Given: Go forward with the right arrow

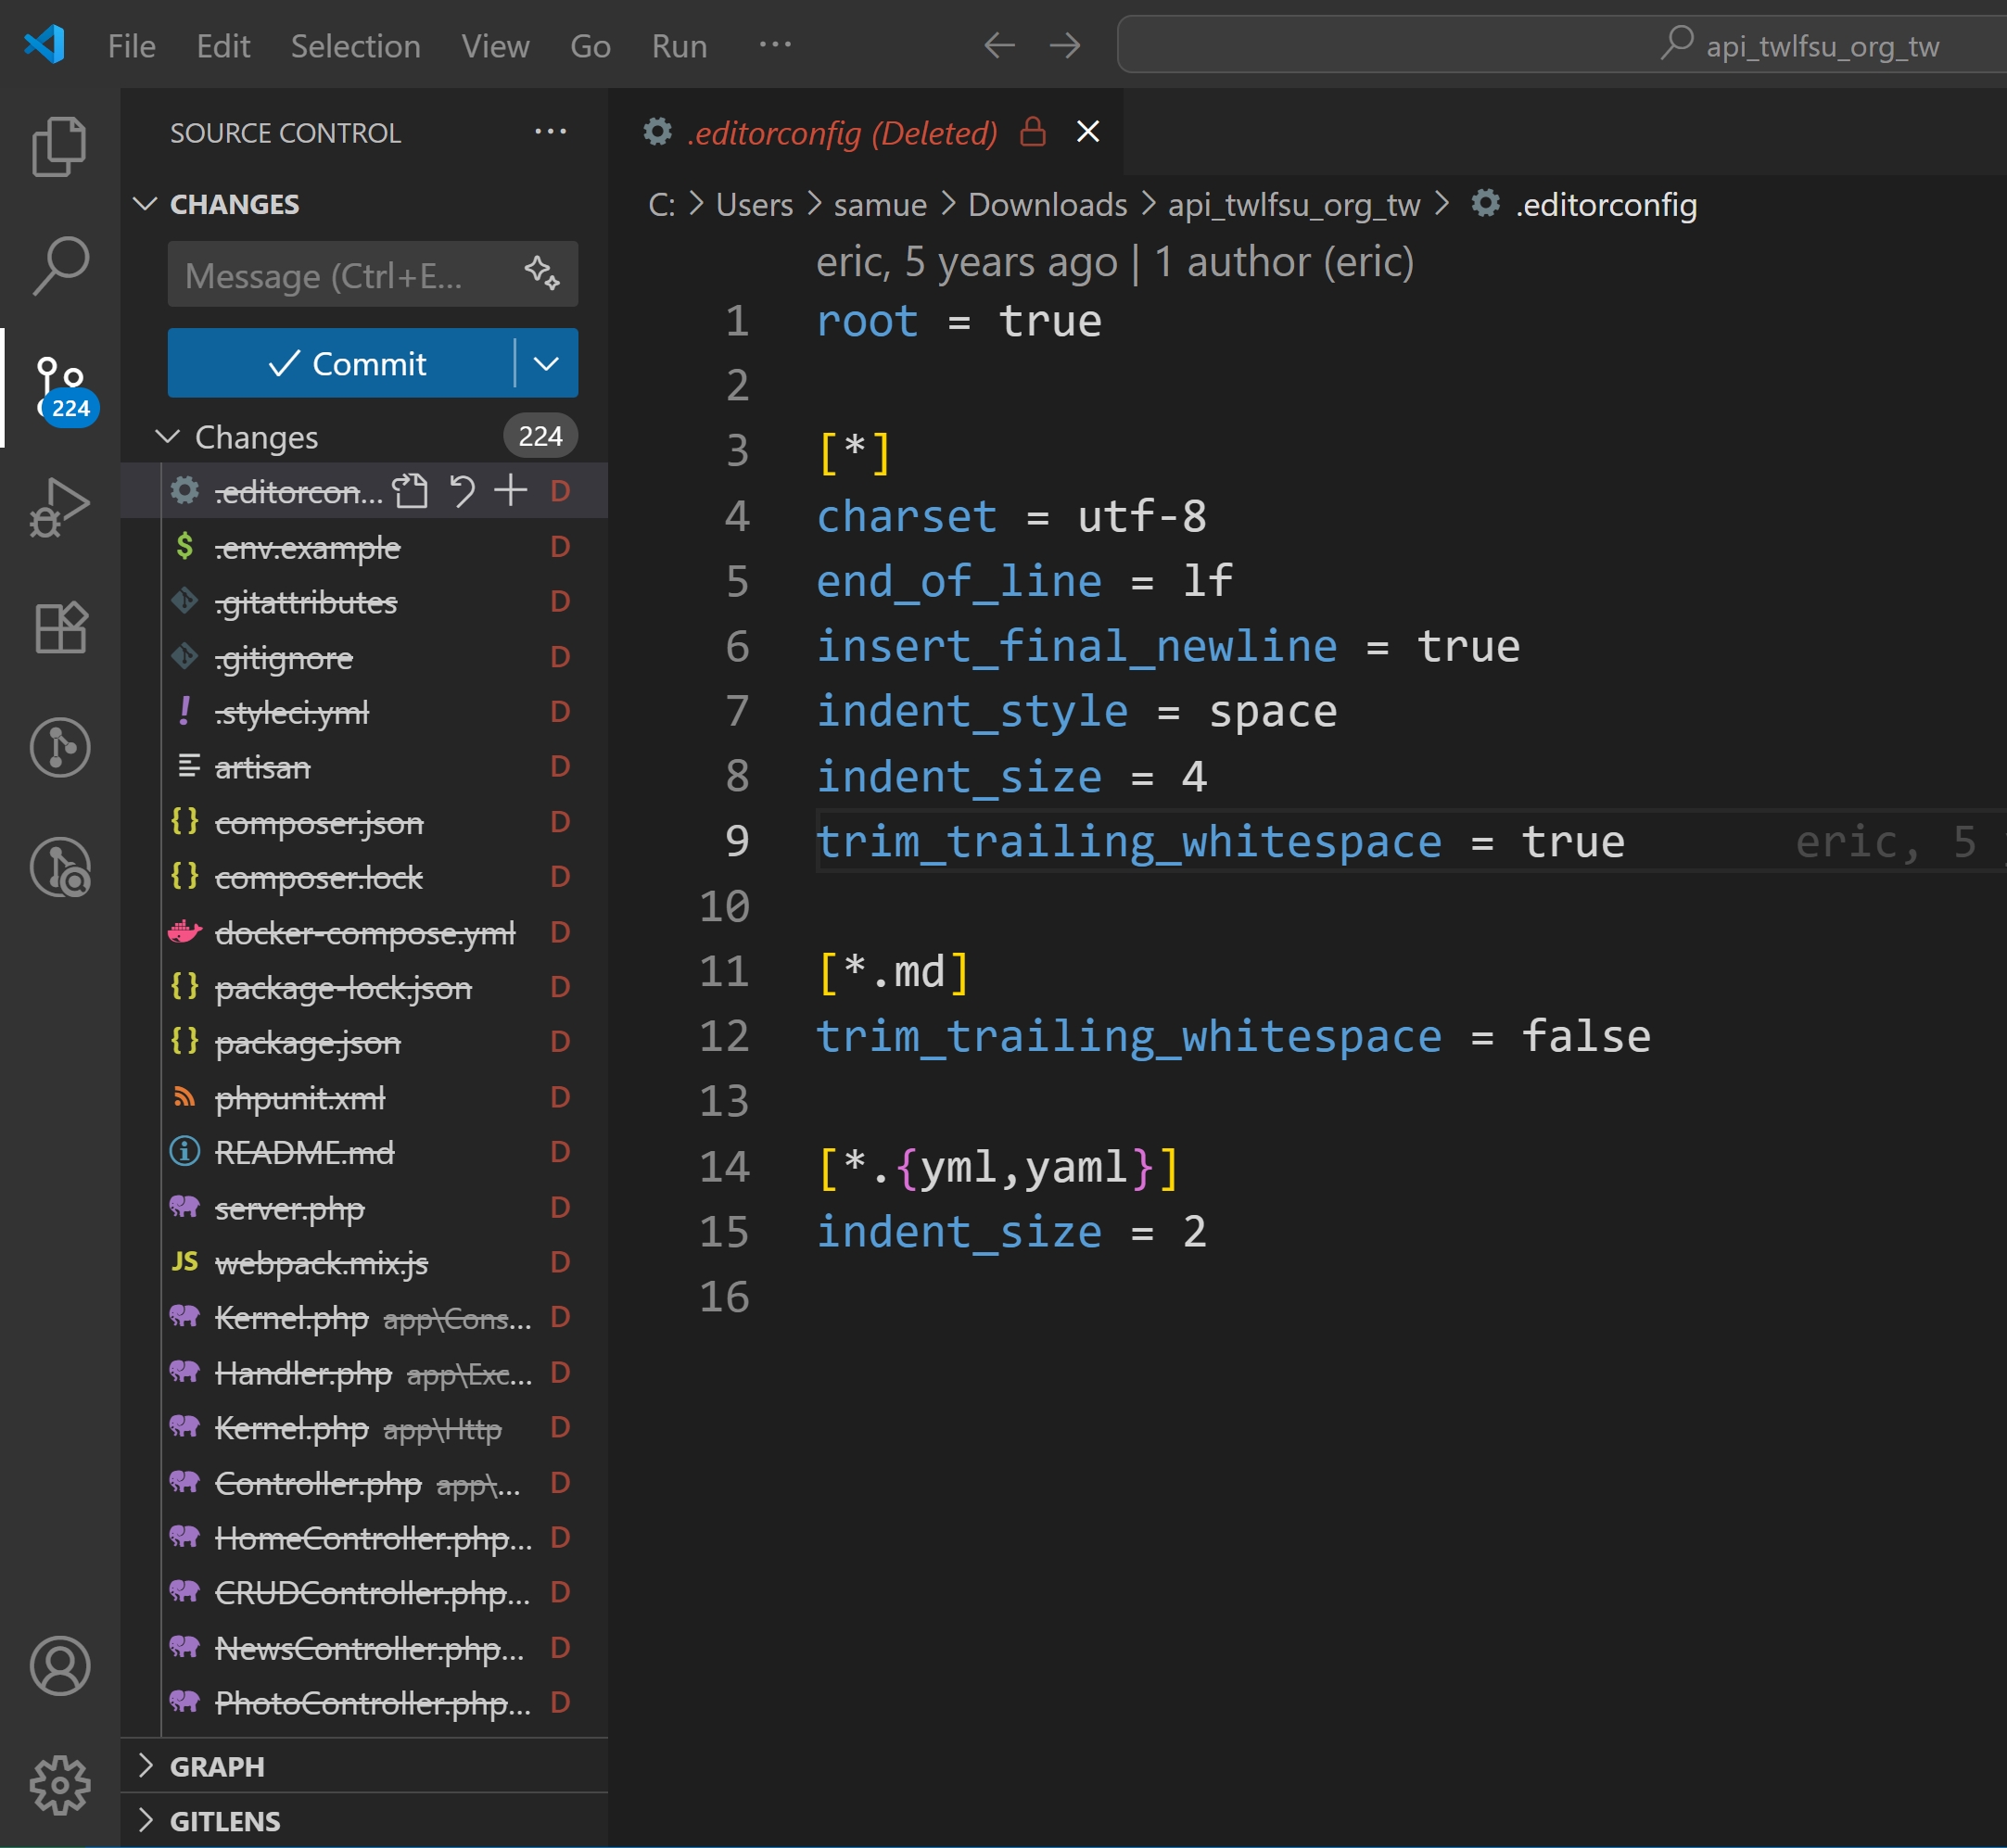Looking at the screenshot, I should 1065,45.
